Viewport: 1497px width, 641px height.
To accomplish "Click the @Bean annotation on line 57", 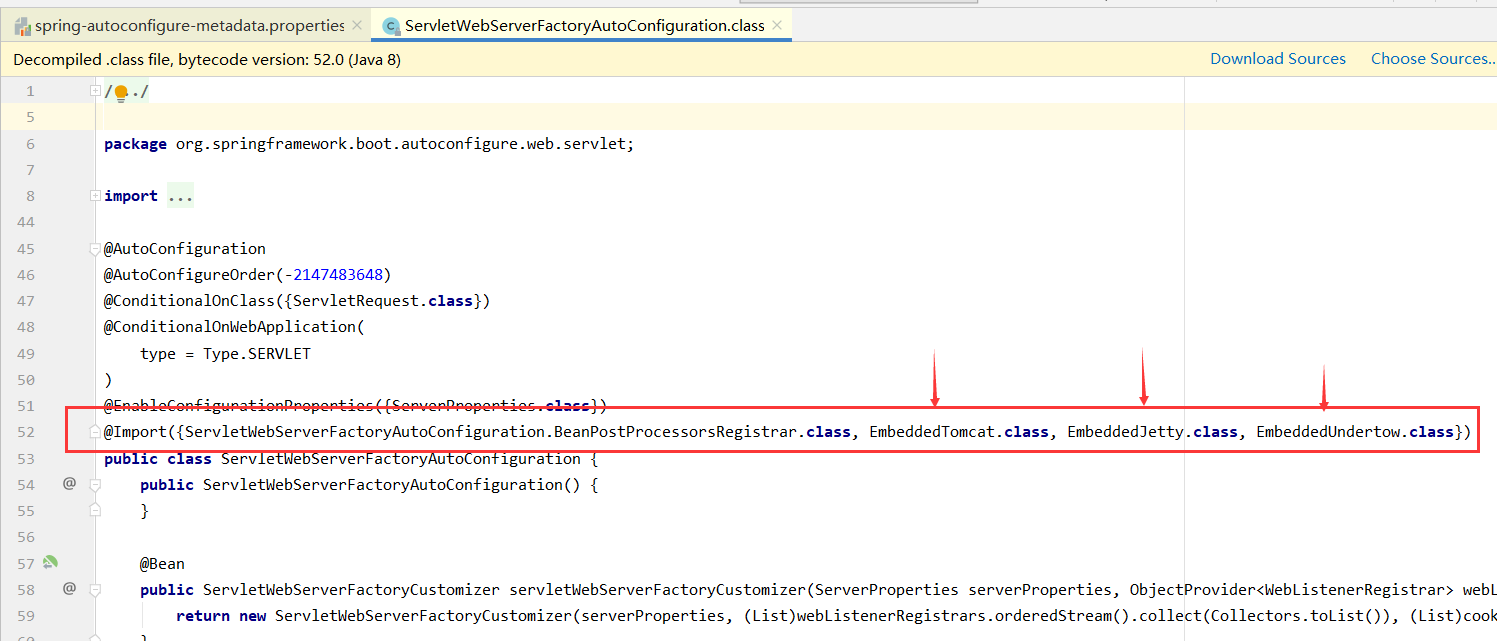I will [162, 563].
